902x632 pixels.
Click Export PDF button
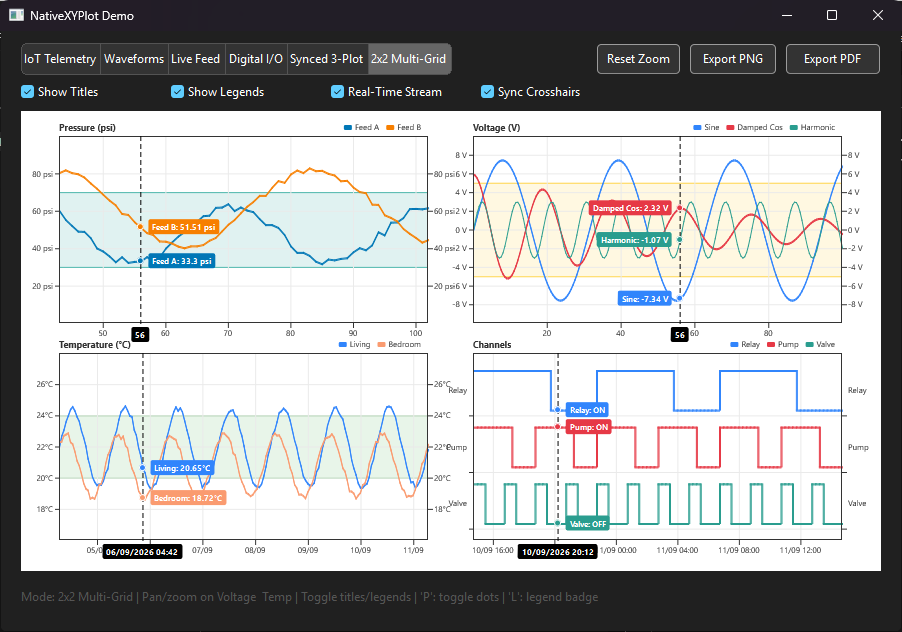(x=832, y=59)
